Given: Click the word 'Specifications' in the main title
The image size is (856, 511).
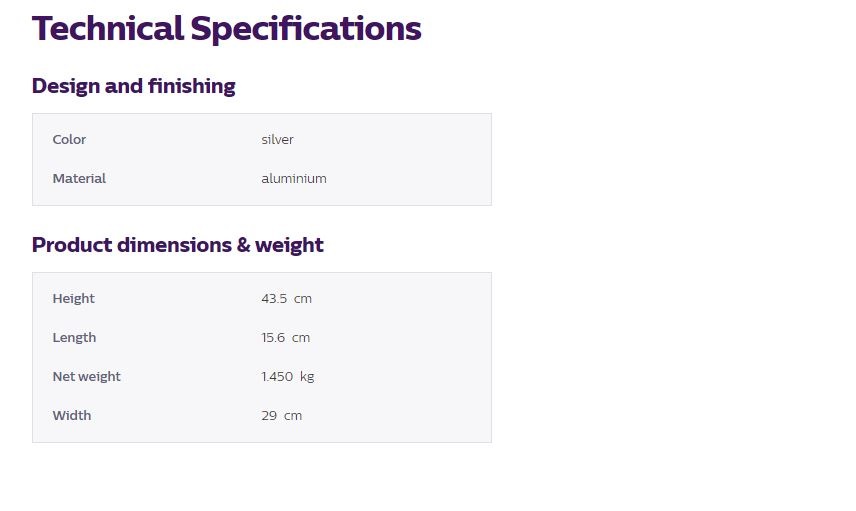Looking at the screenshot, I should click(x=306, y=29).
